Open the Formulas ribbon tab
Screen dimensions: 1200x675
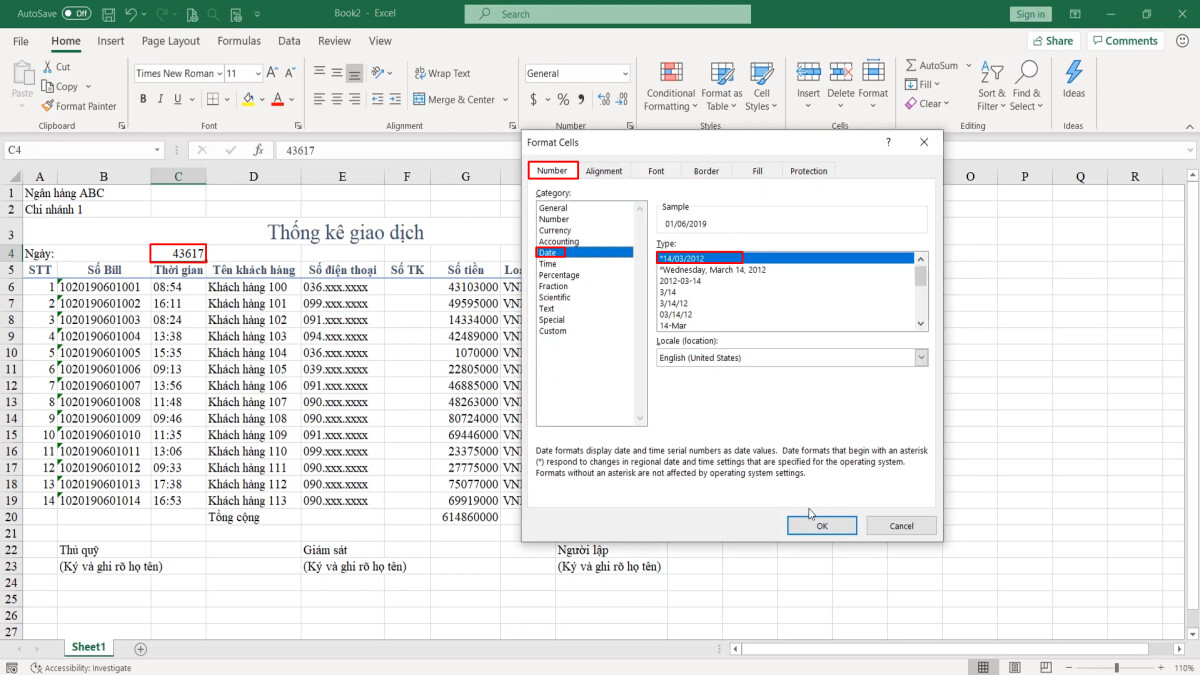239,41
